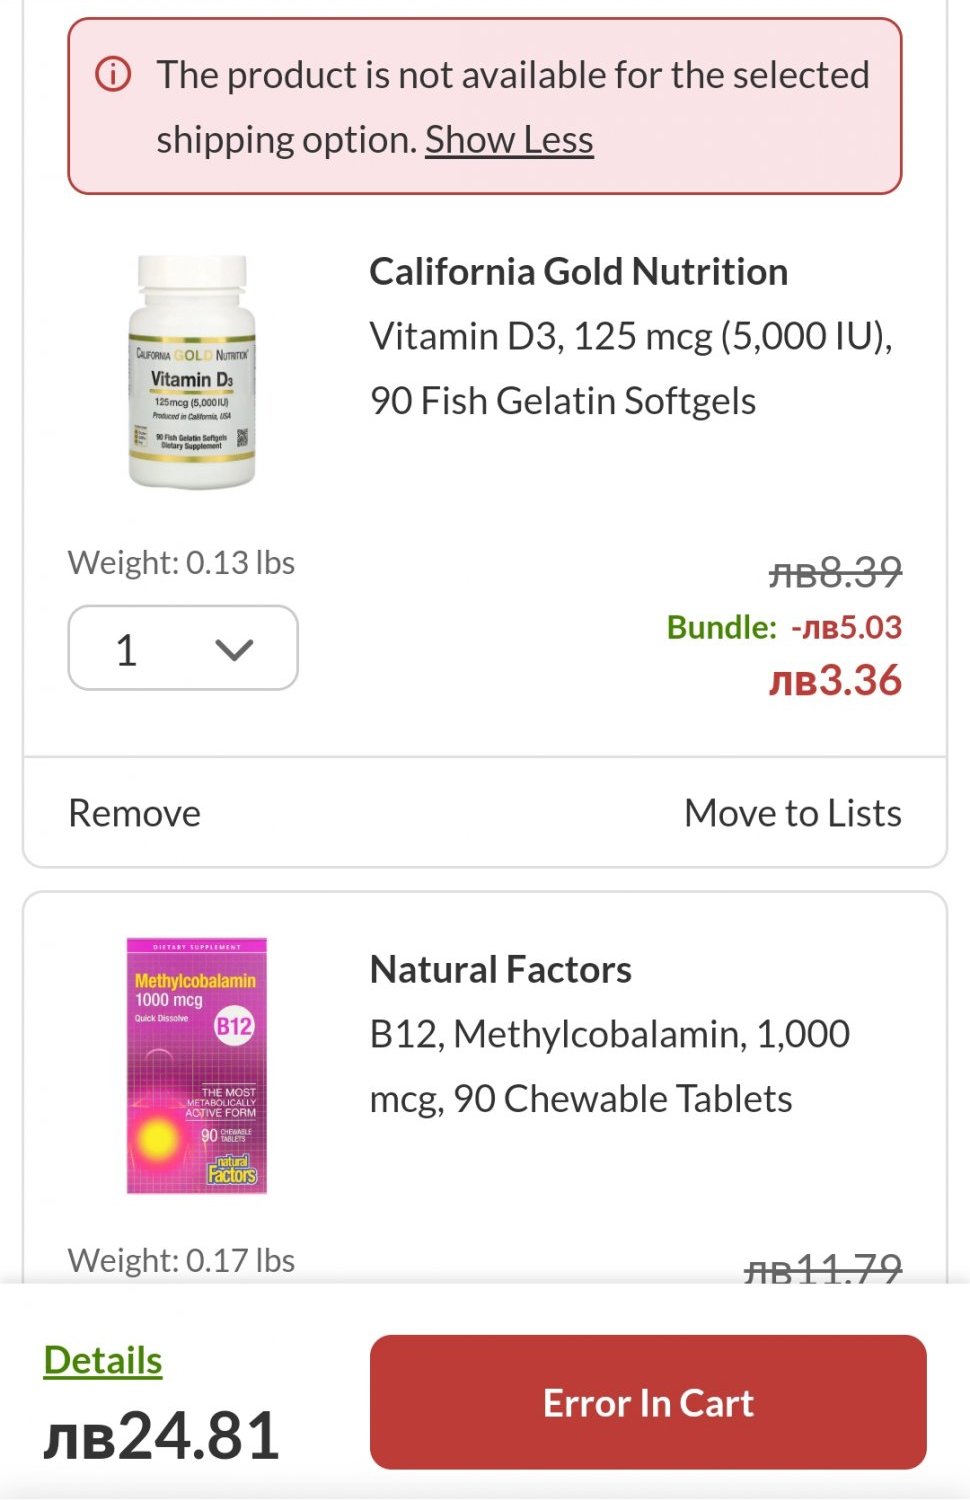Click the Weight: 0.13 lbs label
The height and width of the screenshot is (1500, 970).
[181, 563]
